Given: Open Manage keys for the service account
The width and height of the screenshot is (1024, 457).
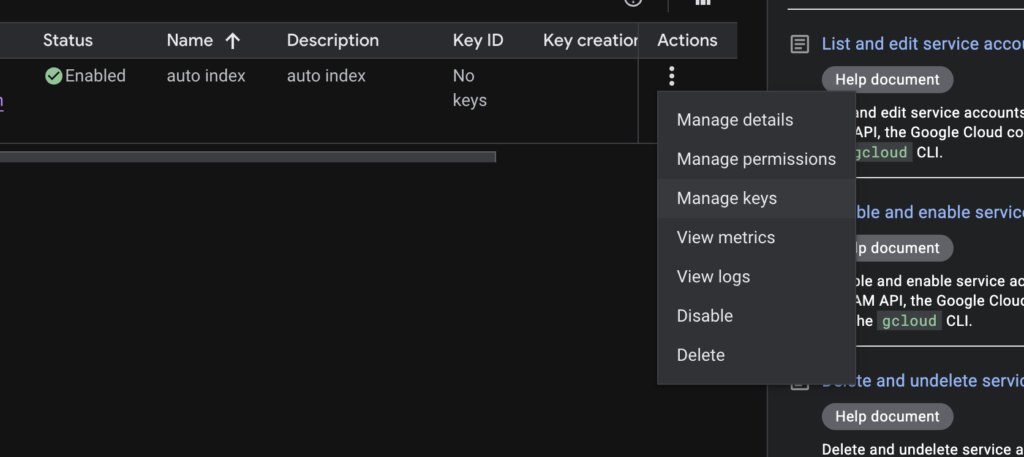Looking at the screenshot, I should (726, 198).
